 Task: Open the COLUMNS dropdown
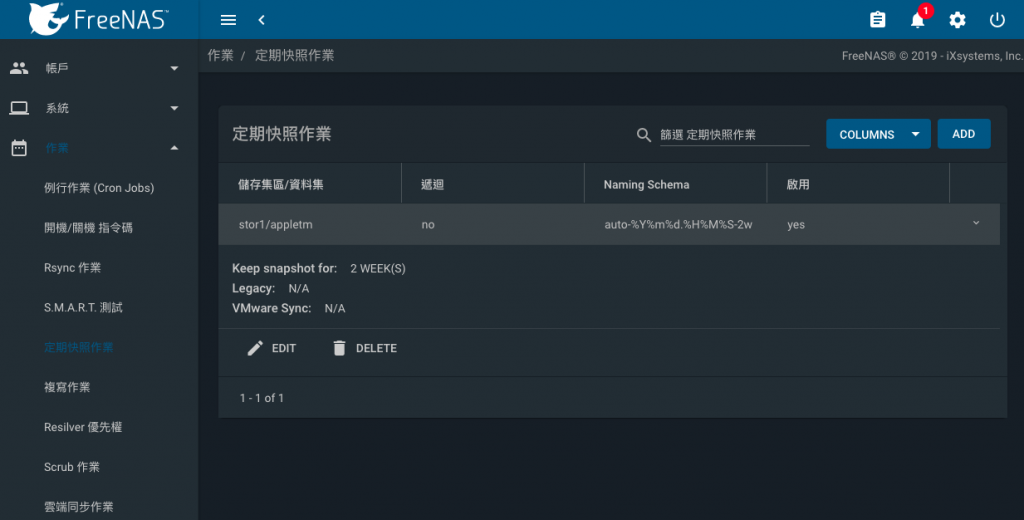[x=878, y=134]
